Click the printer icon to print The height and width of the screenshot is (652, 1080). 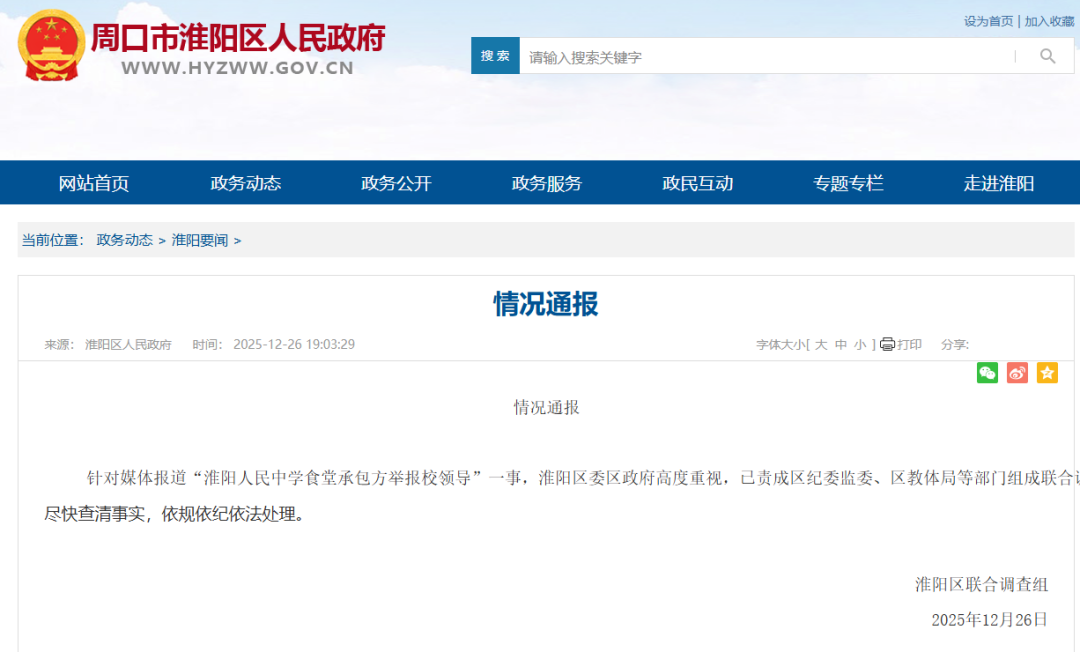pos(887,344)
